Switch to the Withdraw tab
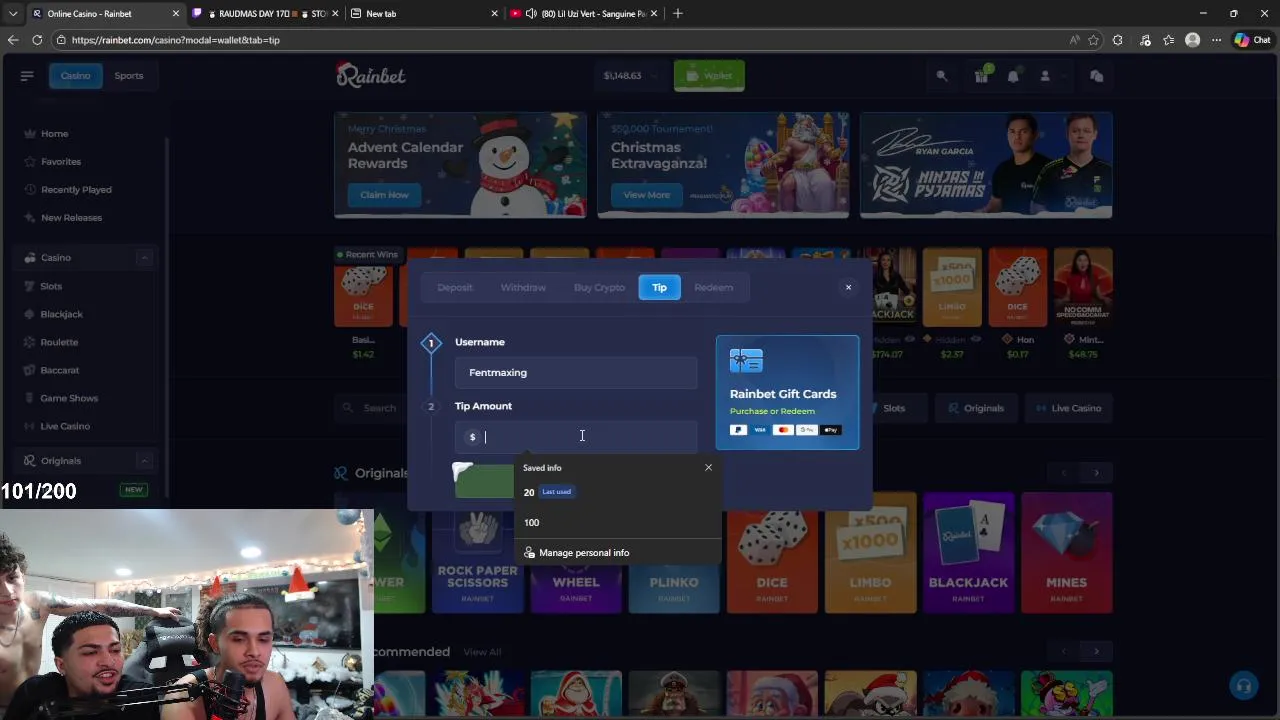The width and height of the screenshot is (1280, 720). (x=523, y=287)
